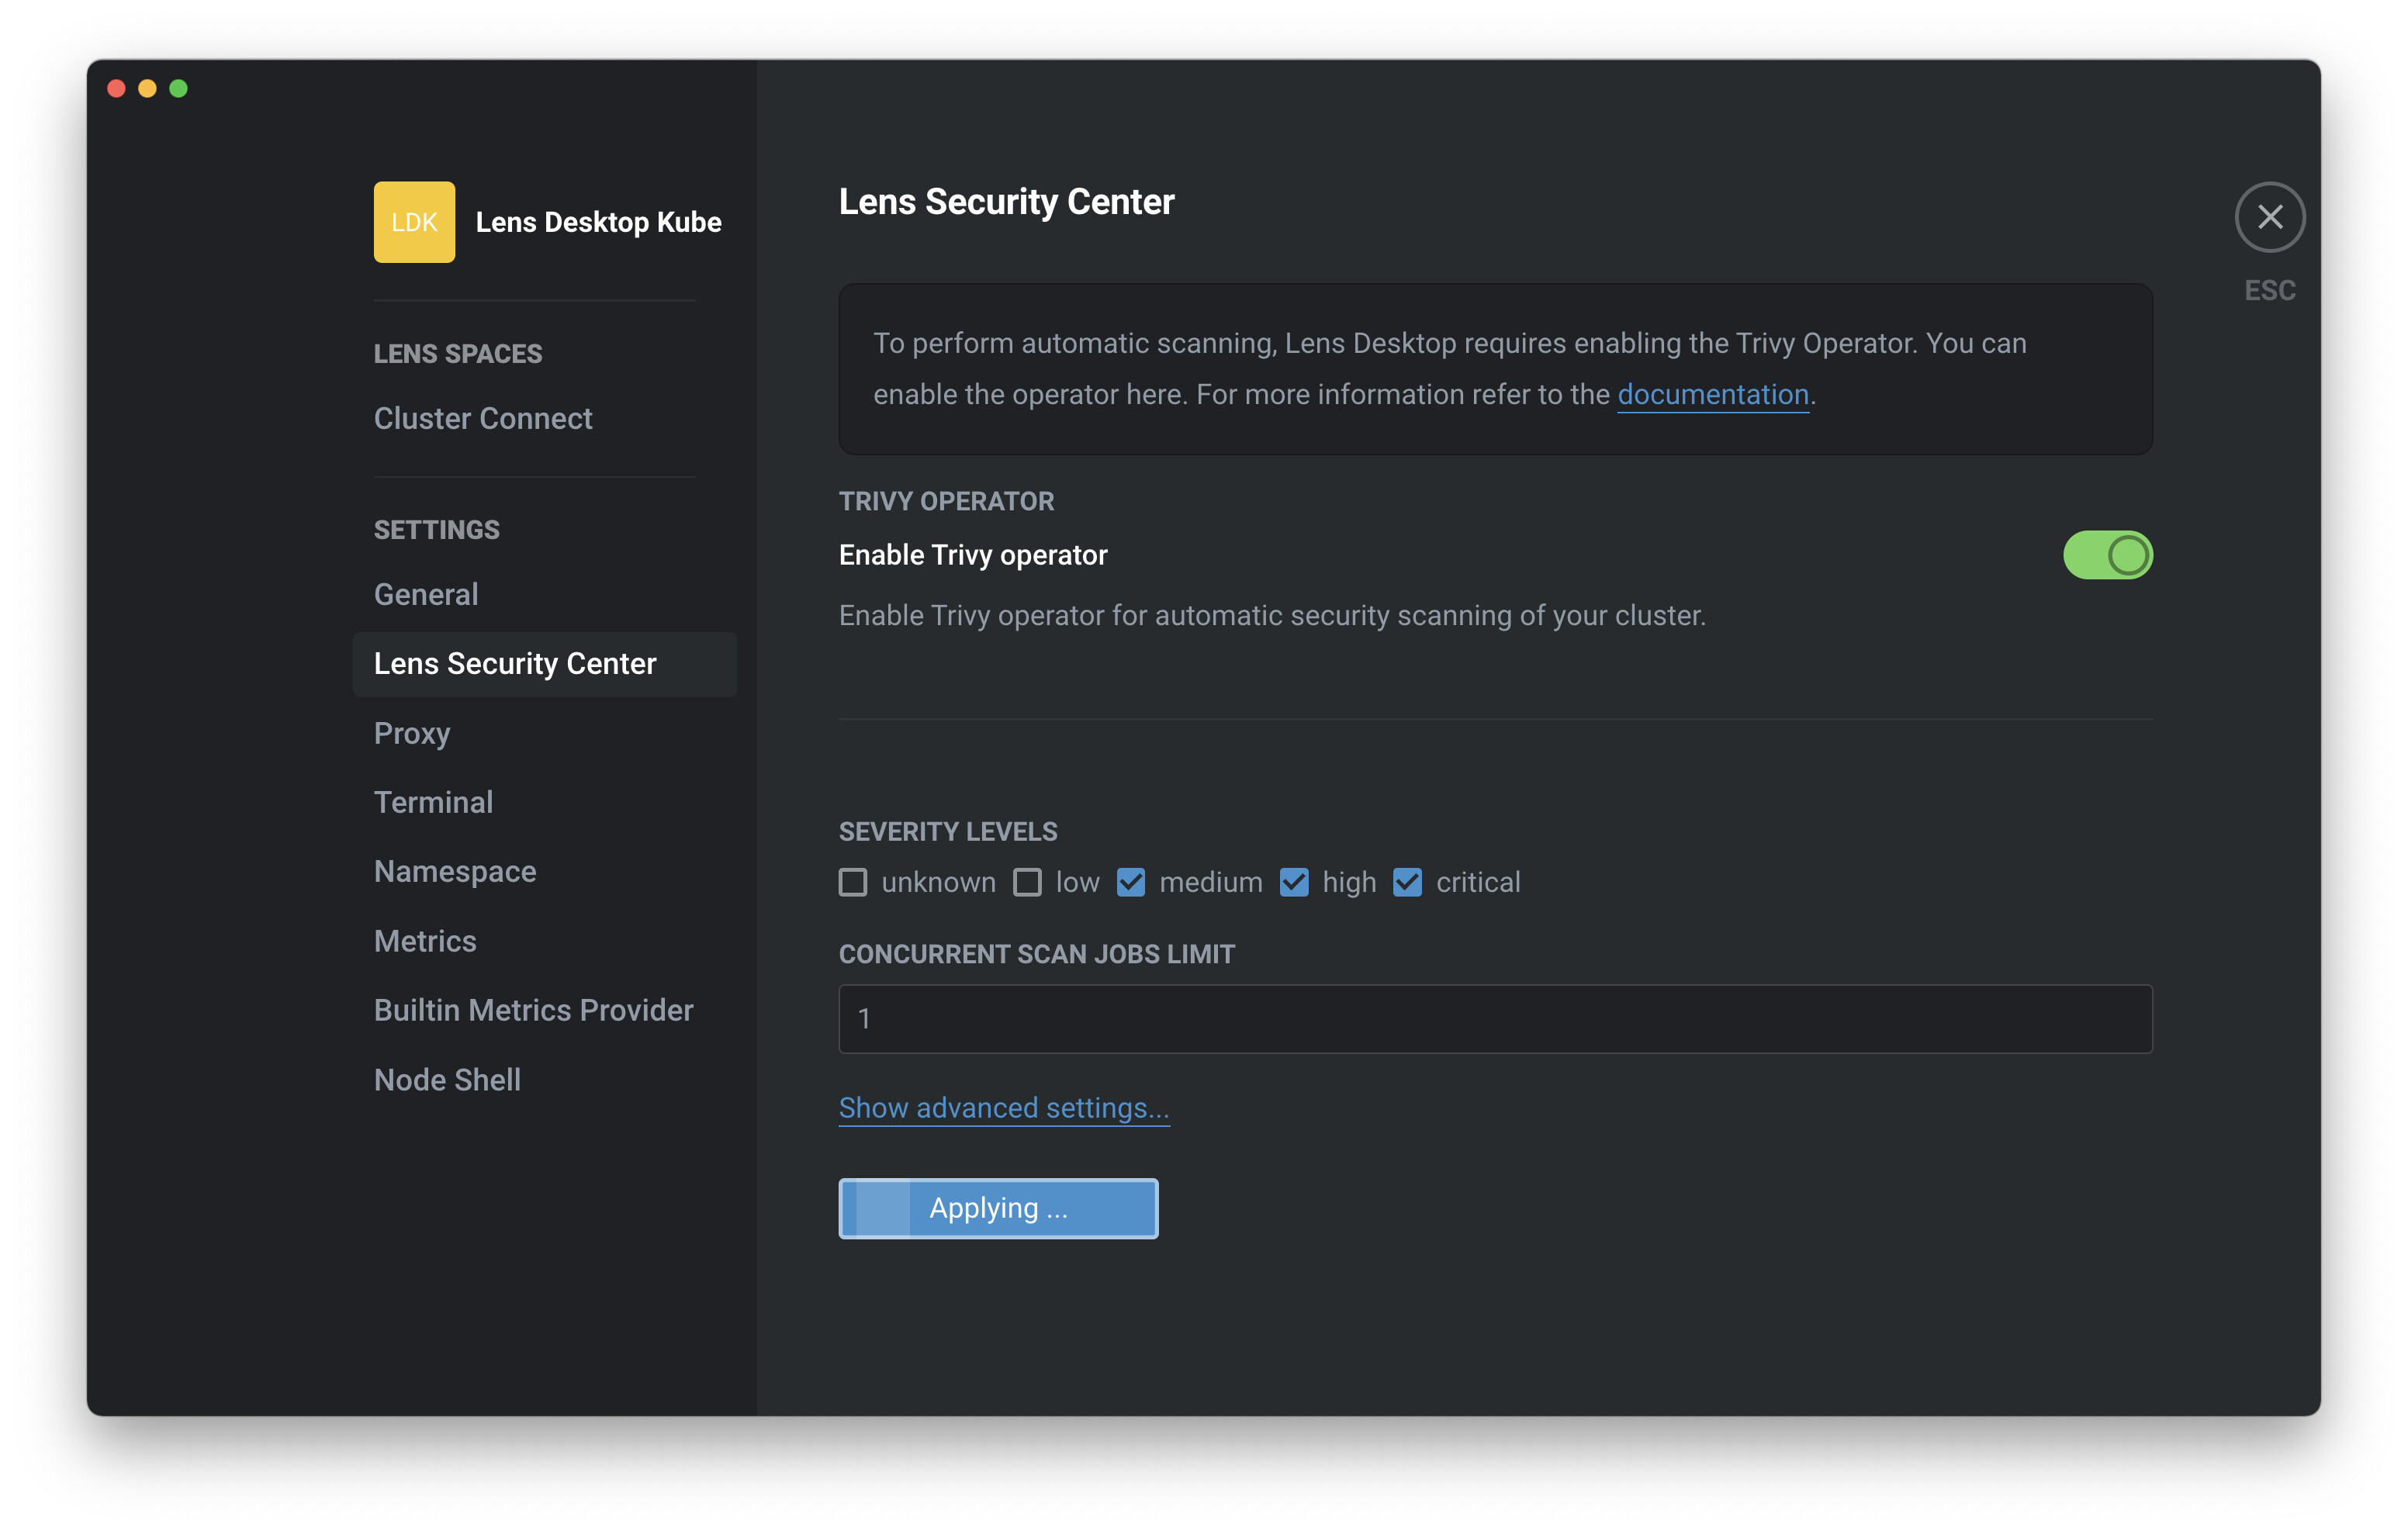Check the unknown severity checkbox
Viewport: 2408px width, 1531px height.
pos(853,882)
